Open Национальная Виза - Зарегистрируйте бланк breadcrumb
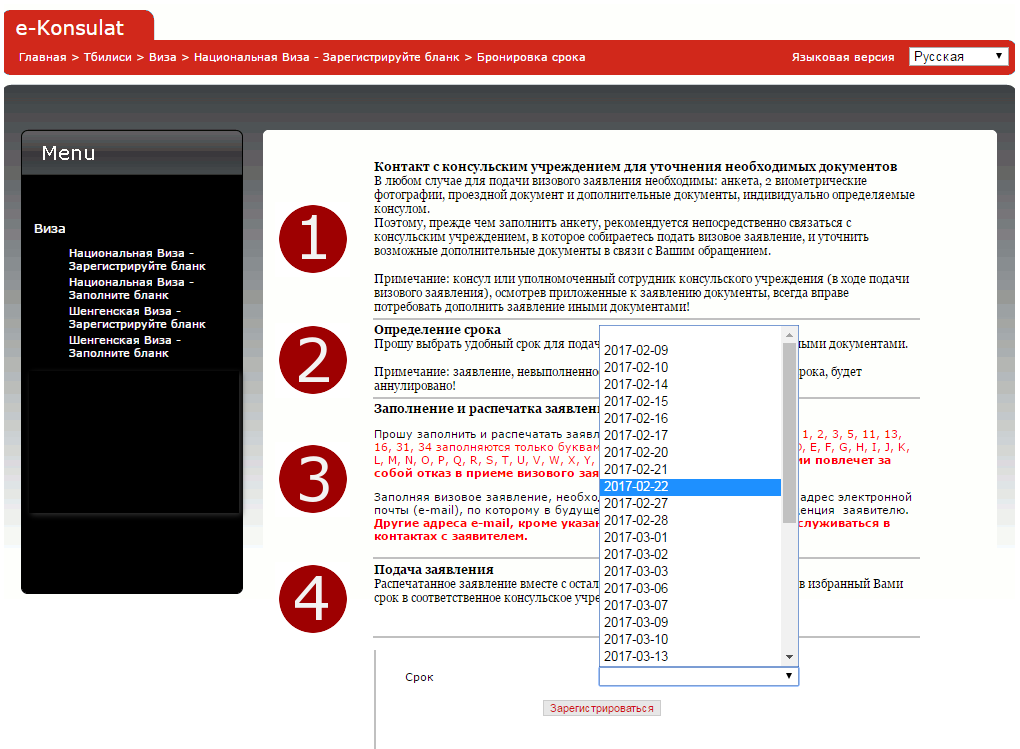Viewport: 1020px width, 749px height. (x=327, y=57)
